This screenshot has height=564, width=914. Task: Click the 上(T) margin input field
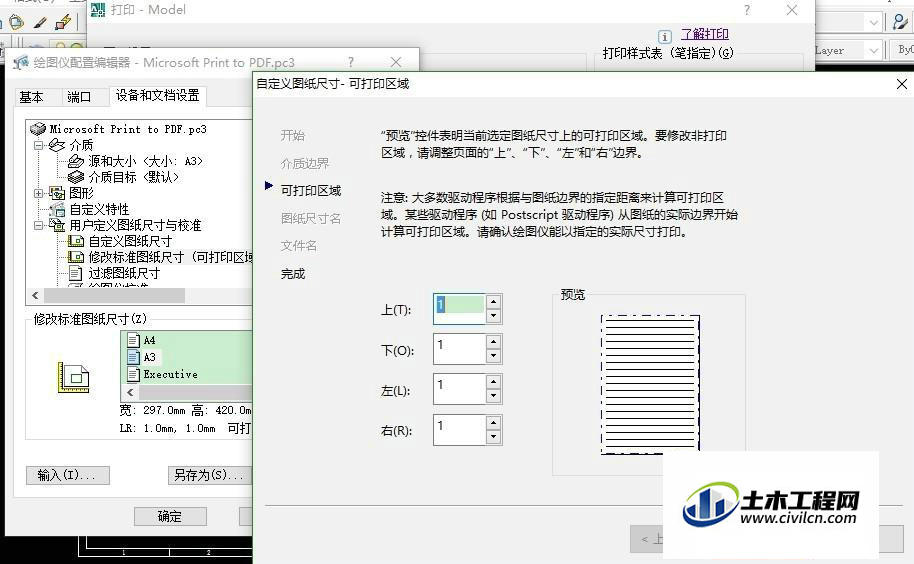[x=460, y=309]
